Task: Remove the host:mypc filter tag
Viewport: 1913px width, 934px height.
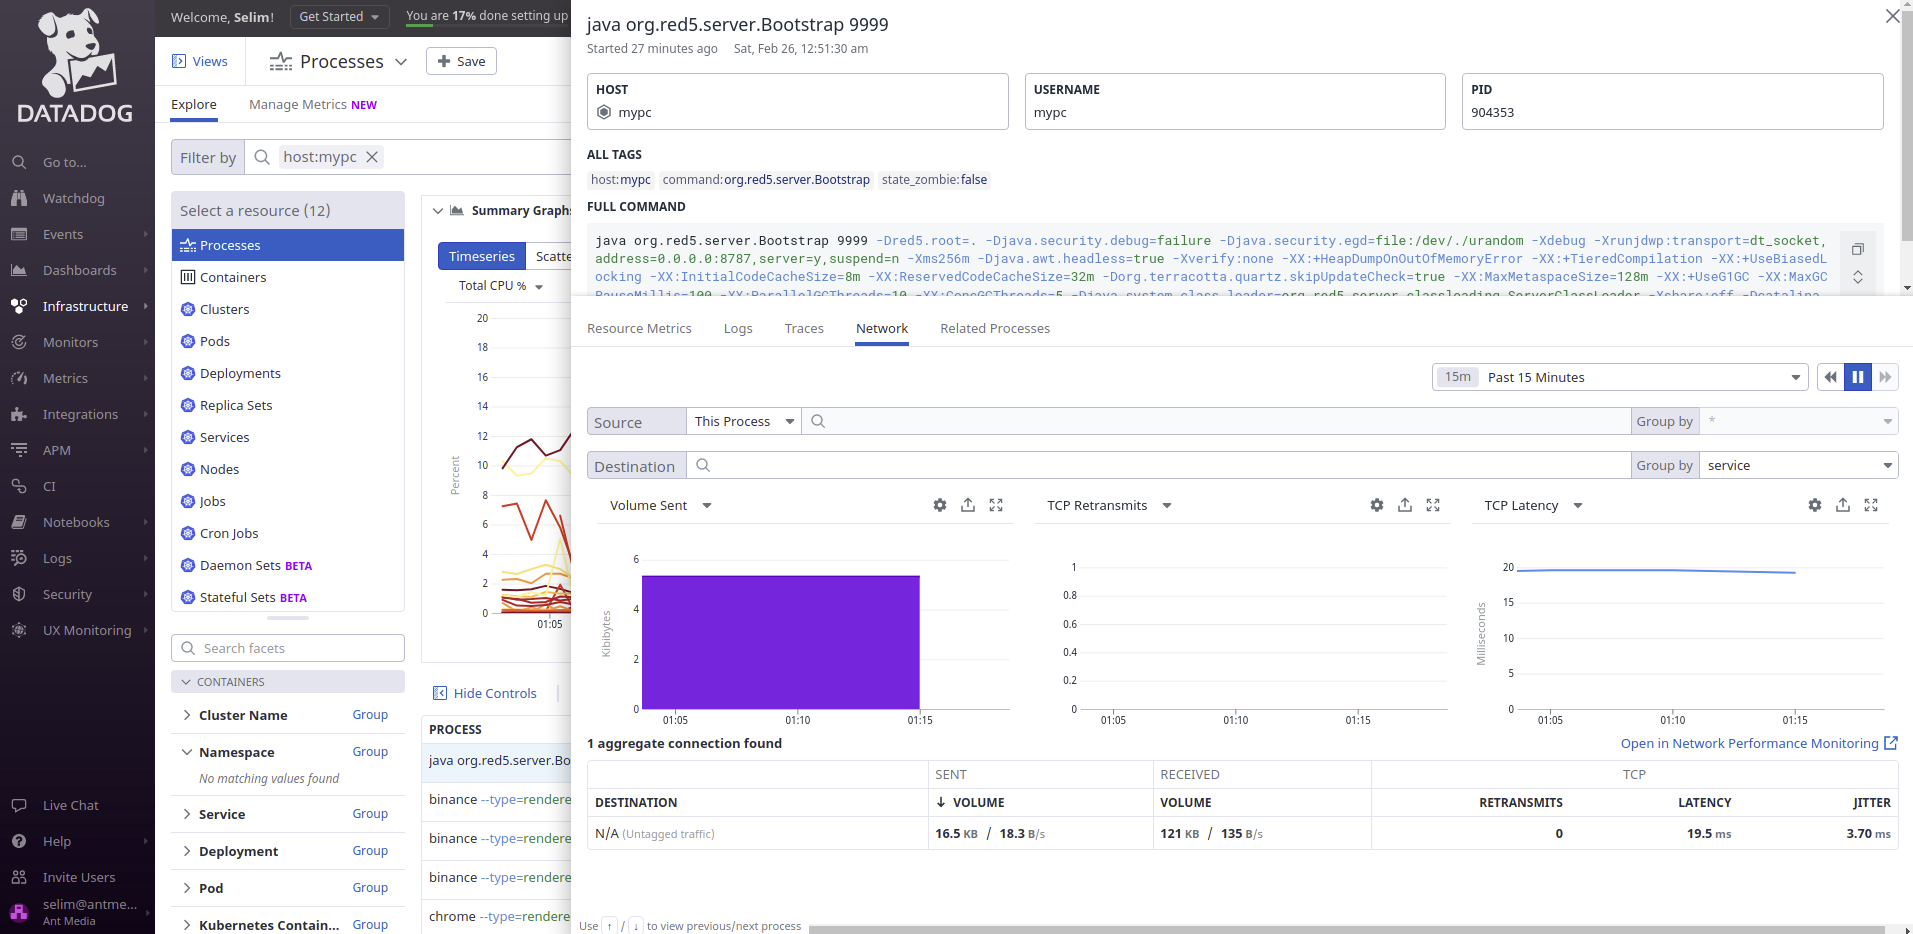Action: [x=372, y=157]
